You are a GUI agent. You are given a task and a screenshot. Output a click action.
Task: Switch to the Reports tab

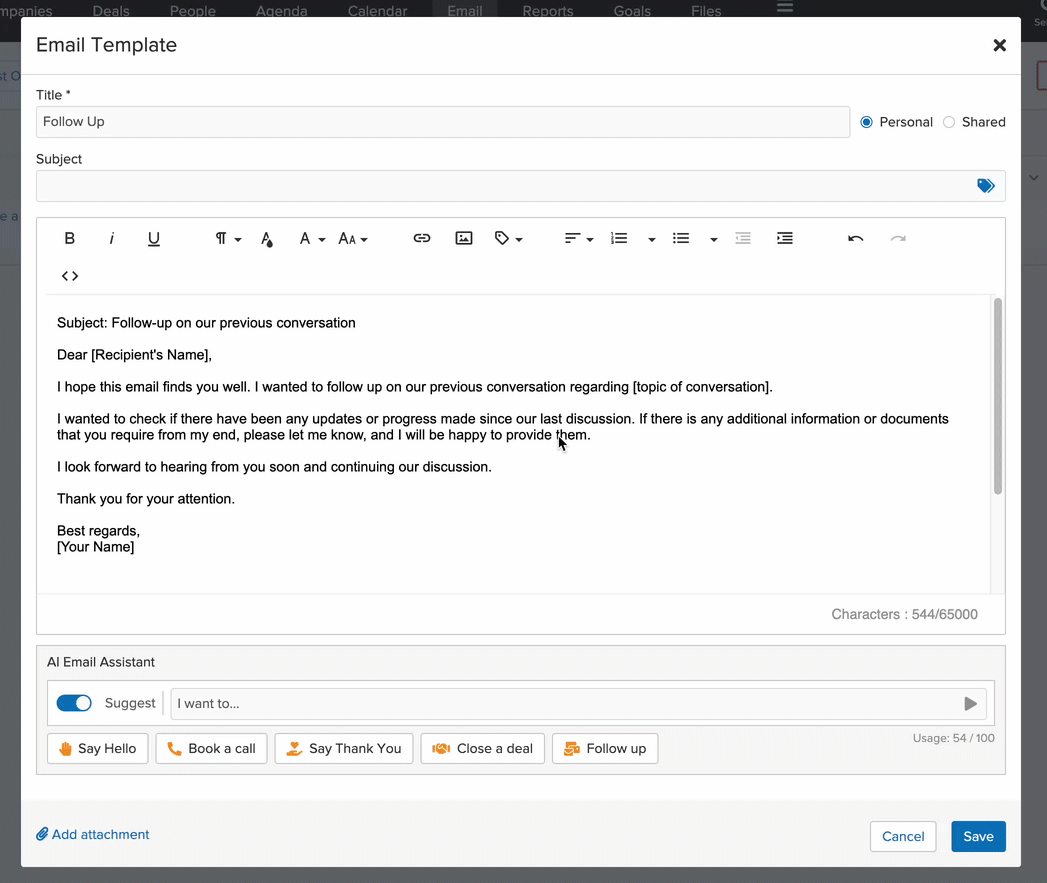[548, 11]
